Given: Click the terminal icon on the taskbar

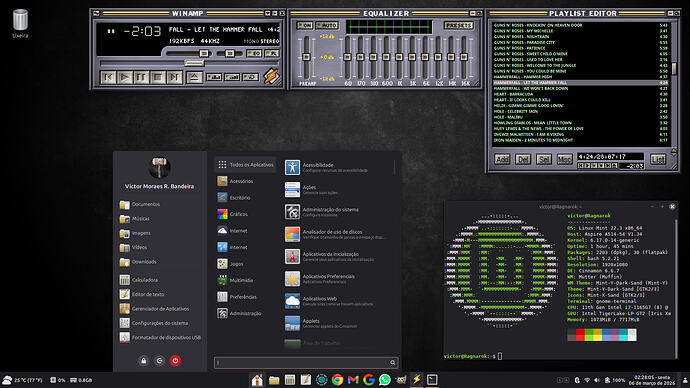Looking at the screenshot, I should 432,380.
